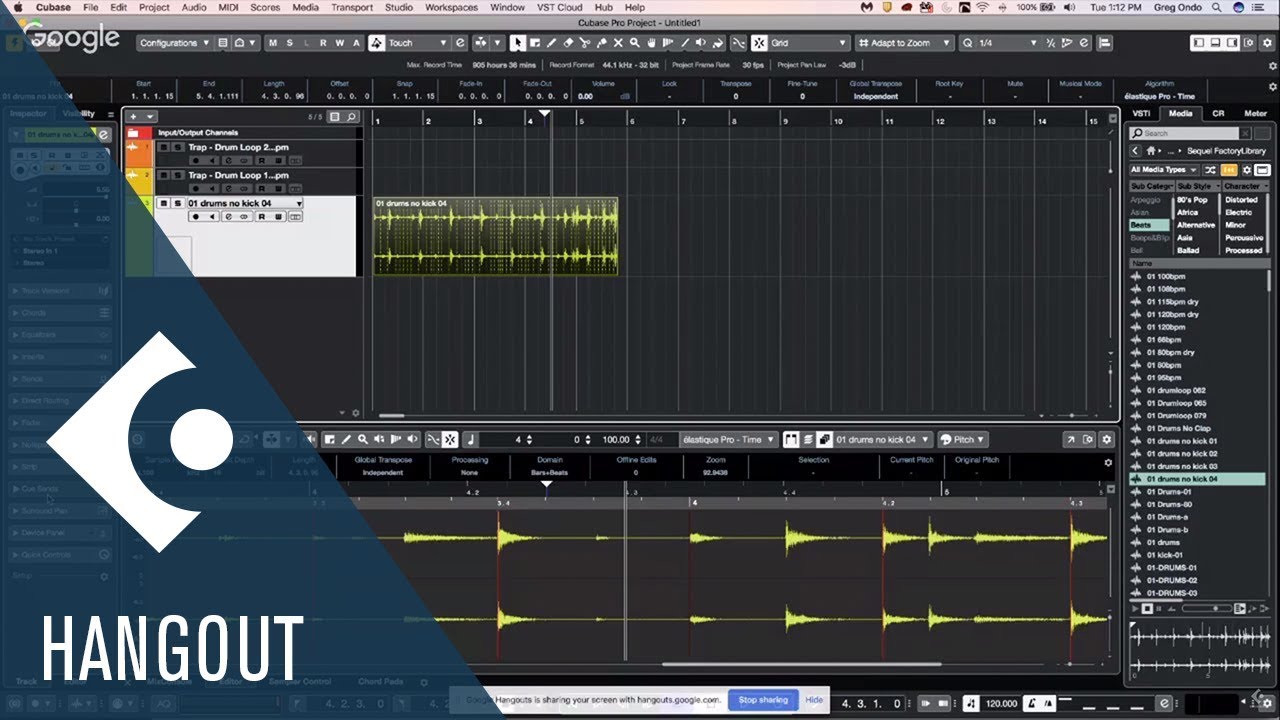Open the 1/4 quantize preset dropdown

click(x=1007, y=43)
